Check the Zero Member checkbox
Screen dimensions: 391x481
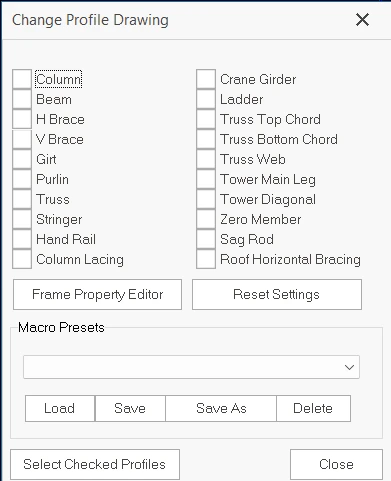click(x=206, y=219)
